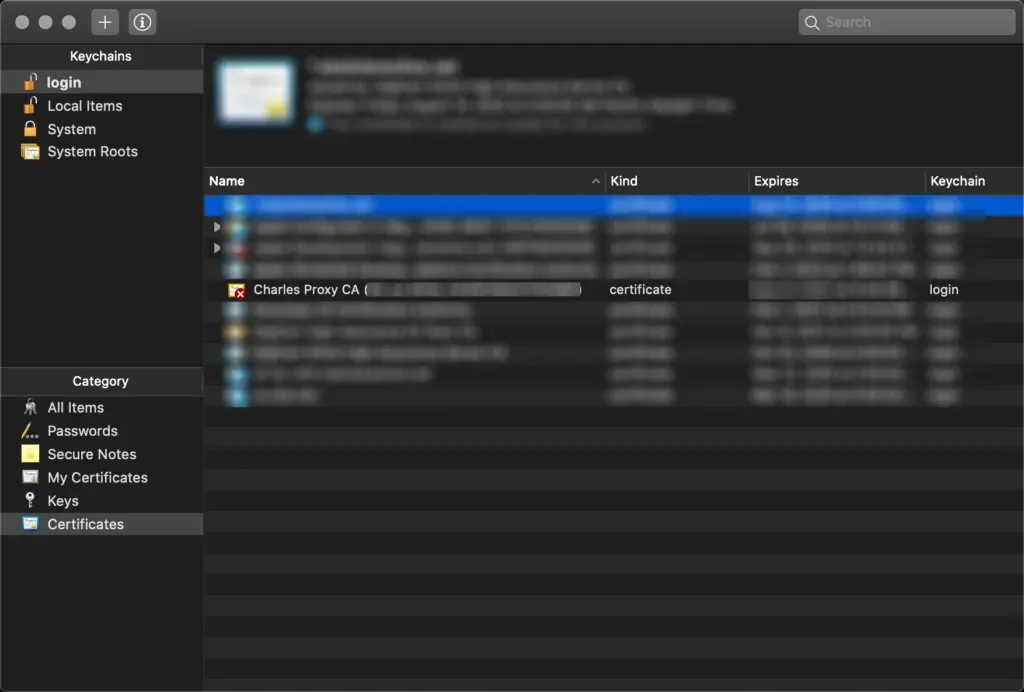
Task: Click the large certificate preview thumbnail
Action: (255, 92)
